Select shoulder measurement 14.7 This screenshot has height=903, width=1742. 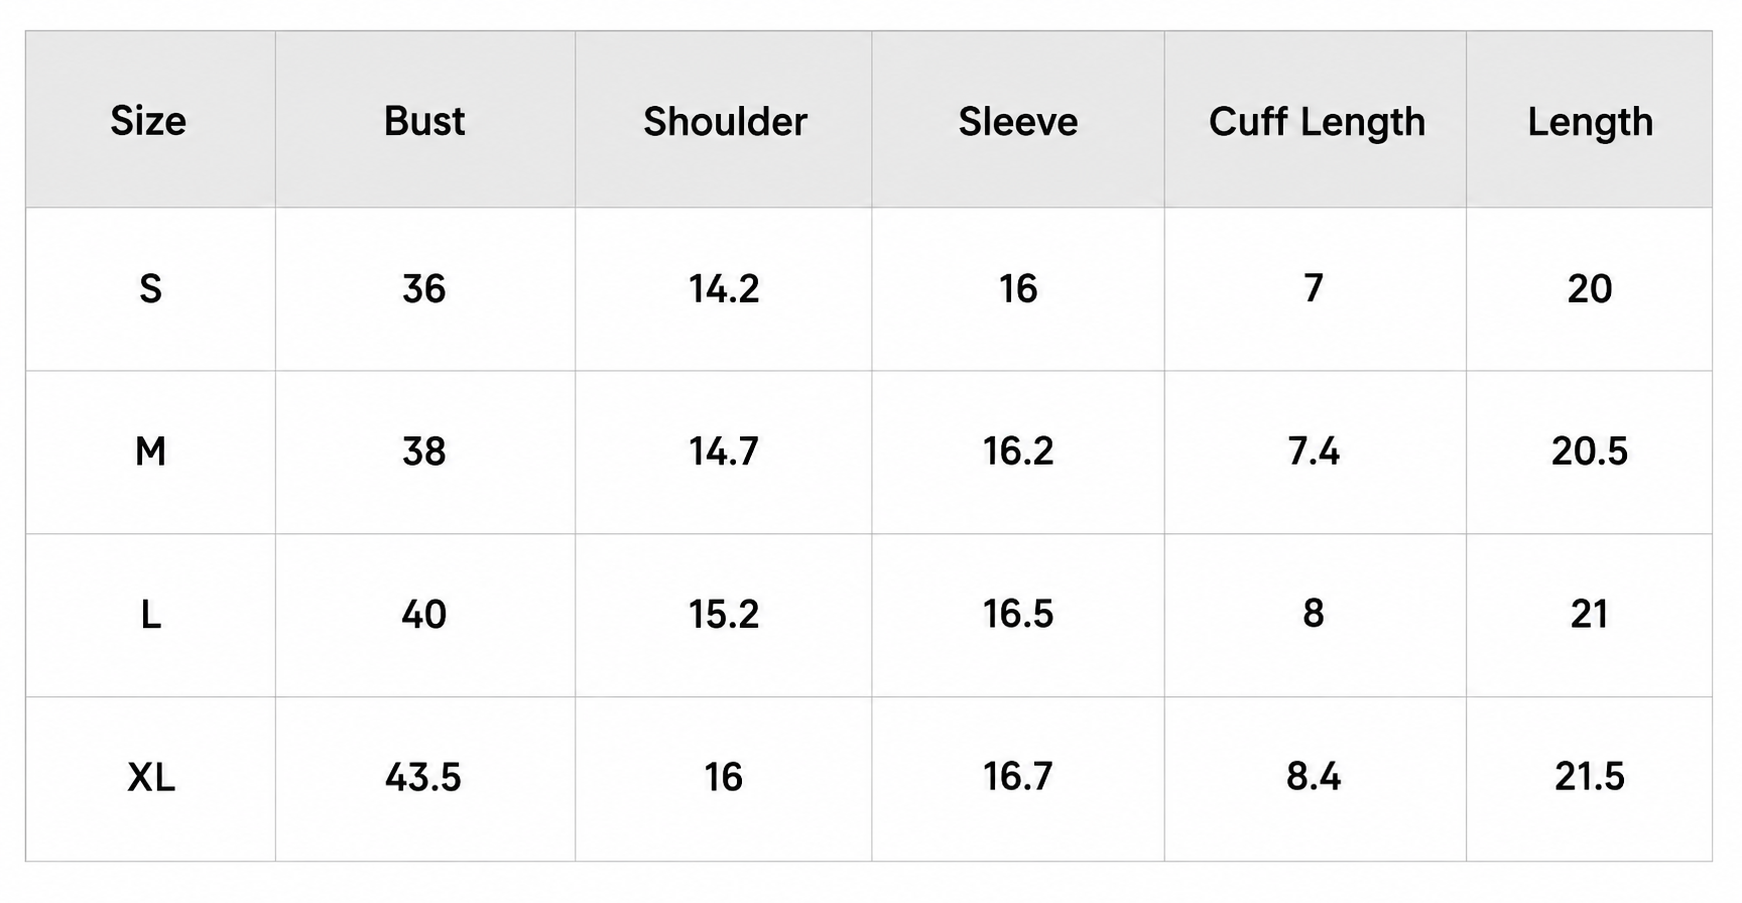click(724, 452)
